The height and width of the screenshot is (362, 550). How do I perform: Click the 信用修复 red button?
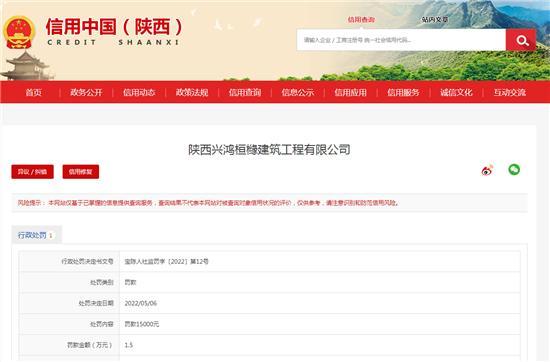(x=81, y=172)
